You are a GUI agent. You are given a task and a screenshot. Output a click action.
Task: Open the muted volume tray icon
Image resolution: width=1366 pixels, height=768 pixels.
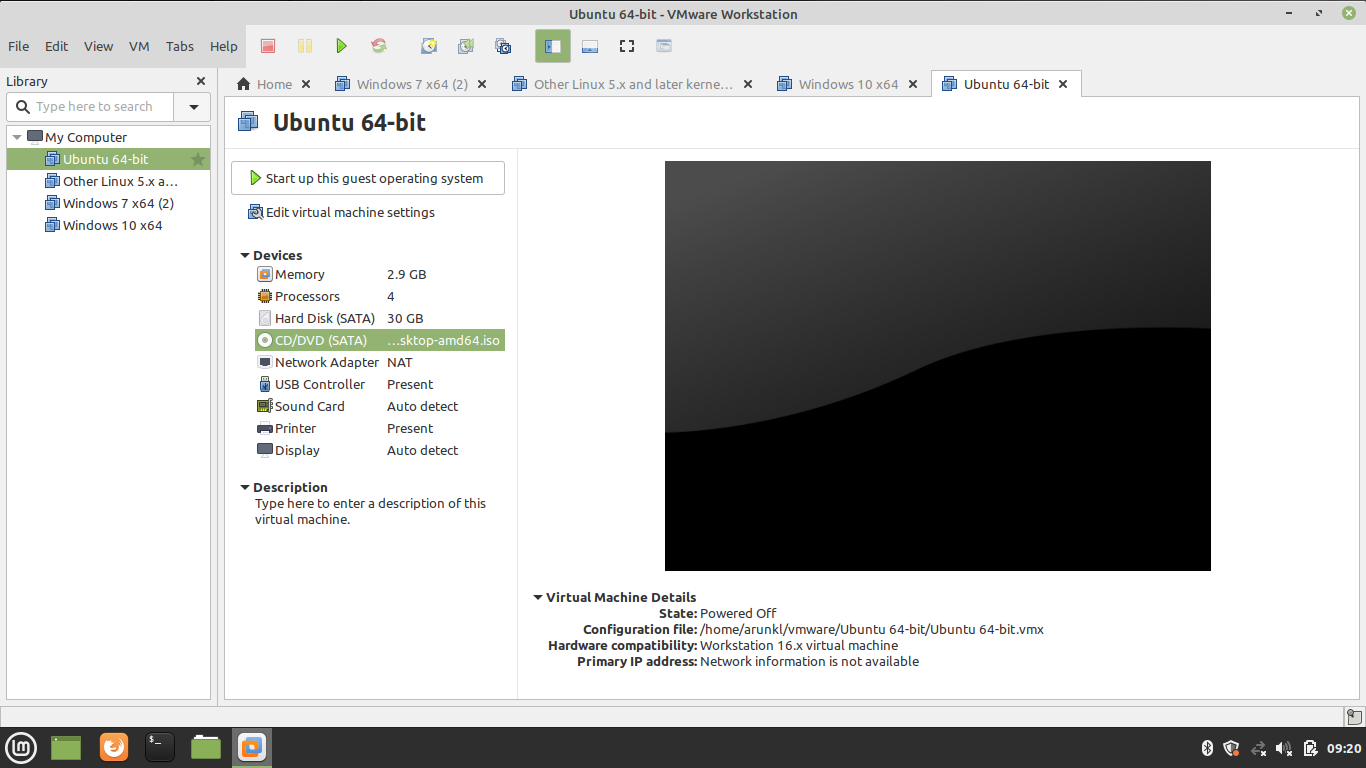(x=1284, y=748)
